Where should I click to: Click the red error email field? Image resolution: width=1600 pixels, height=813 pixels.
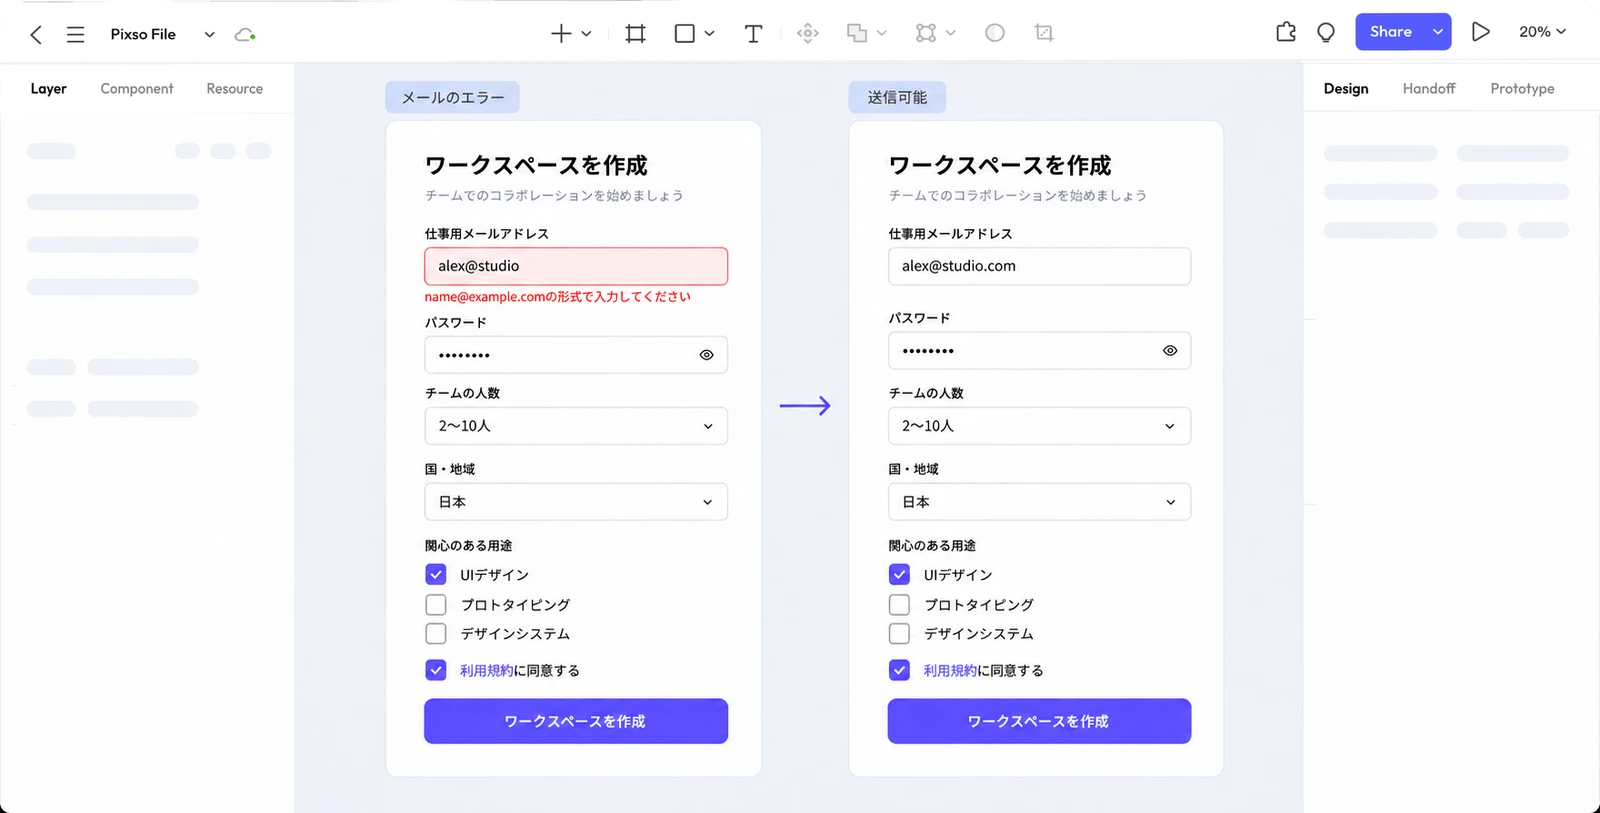[x=576, y=266]
